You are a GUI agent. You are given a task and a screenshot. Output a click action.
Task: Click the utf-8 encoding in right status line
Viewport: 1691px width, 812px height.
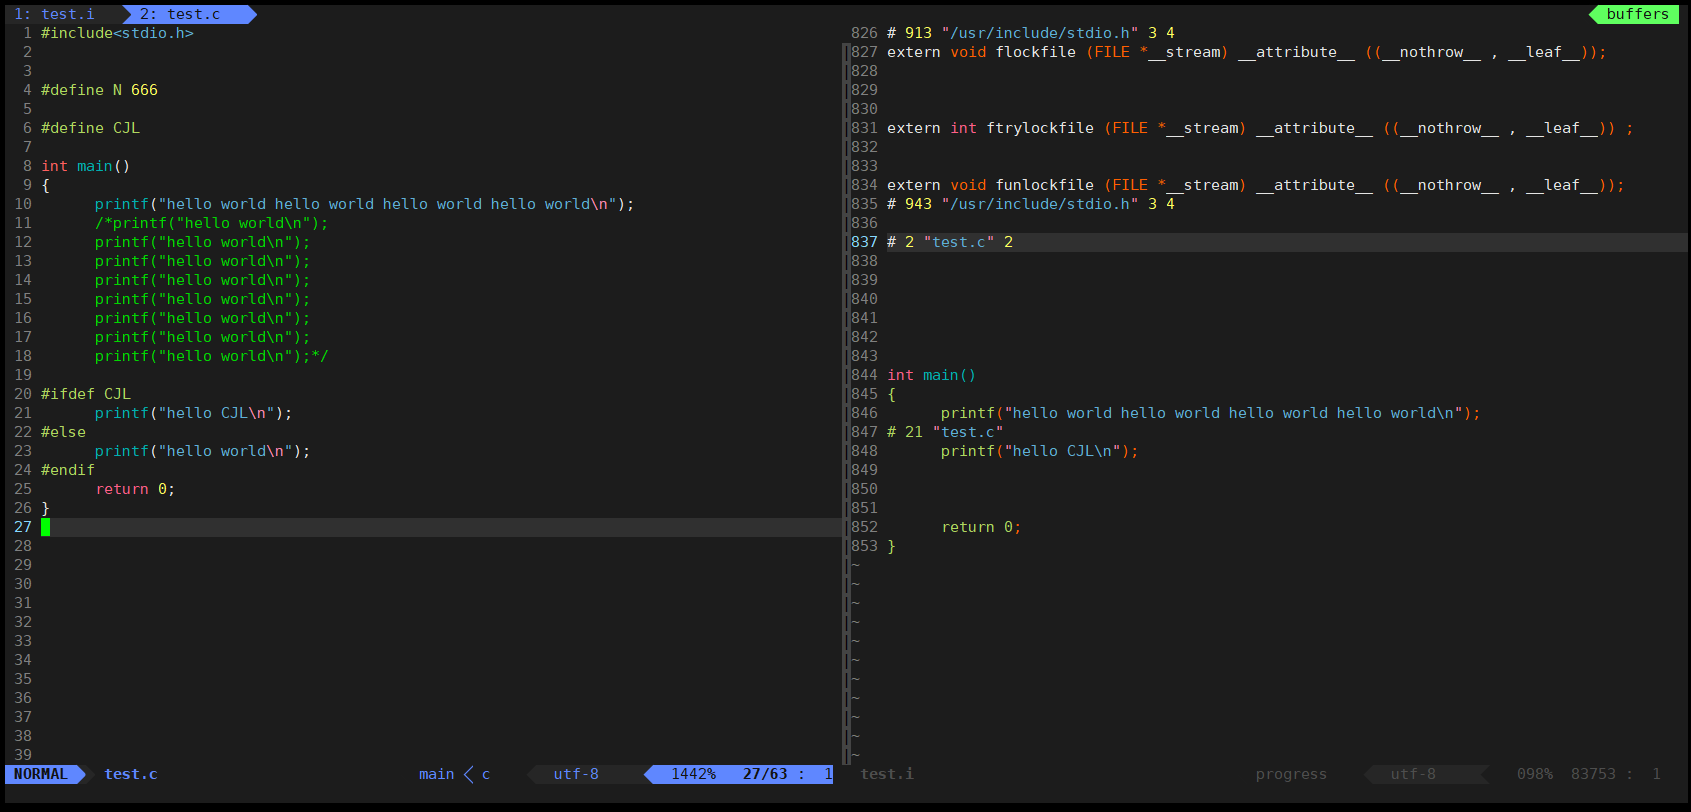click(x=1412, y=774)
